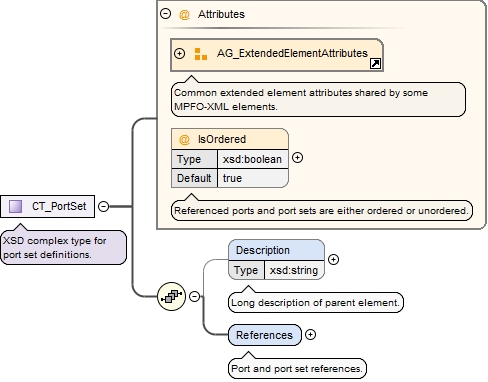The height and width of the screenshot is (382, 488).
Task: Expand the Description element
Action: 333,259
